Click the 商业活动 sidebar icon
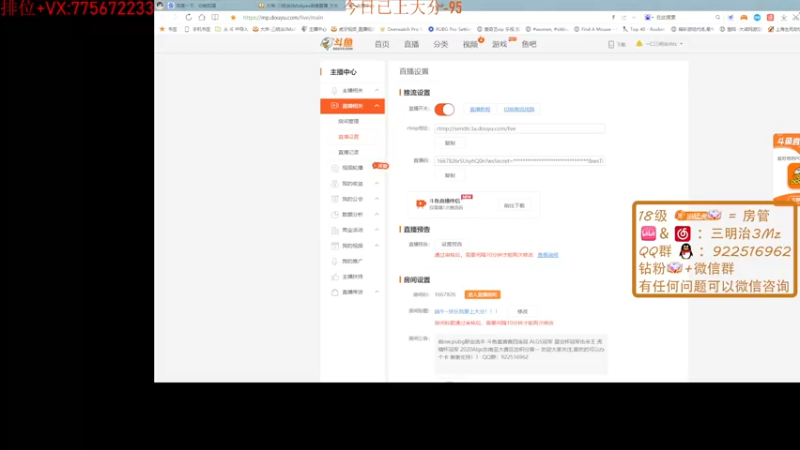Screen dimensions: 800x450 [x=335, y=230]
